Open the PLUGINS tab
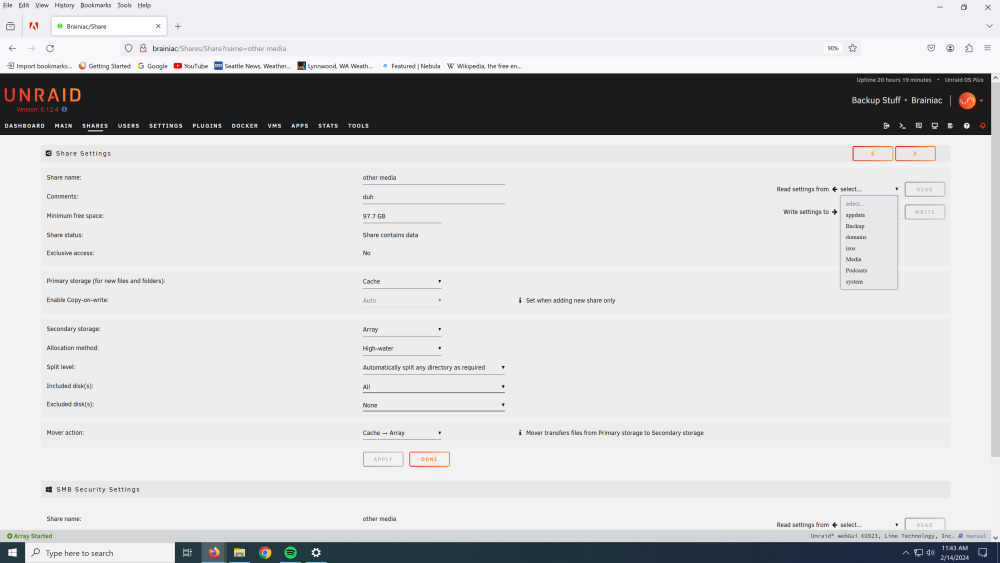Image resolution: width=1000 pixels, height=563 pixels. [x=207, y=126]
